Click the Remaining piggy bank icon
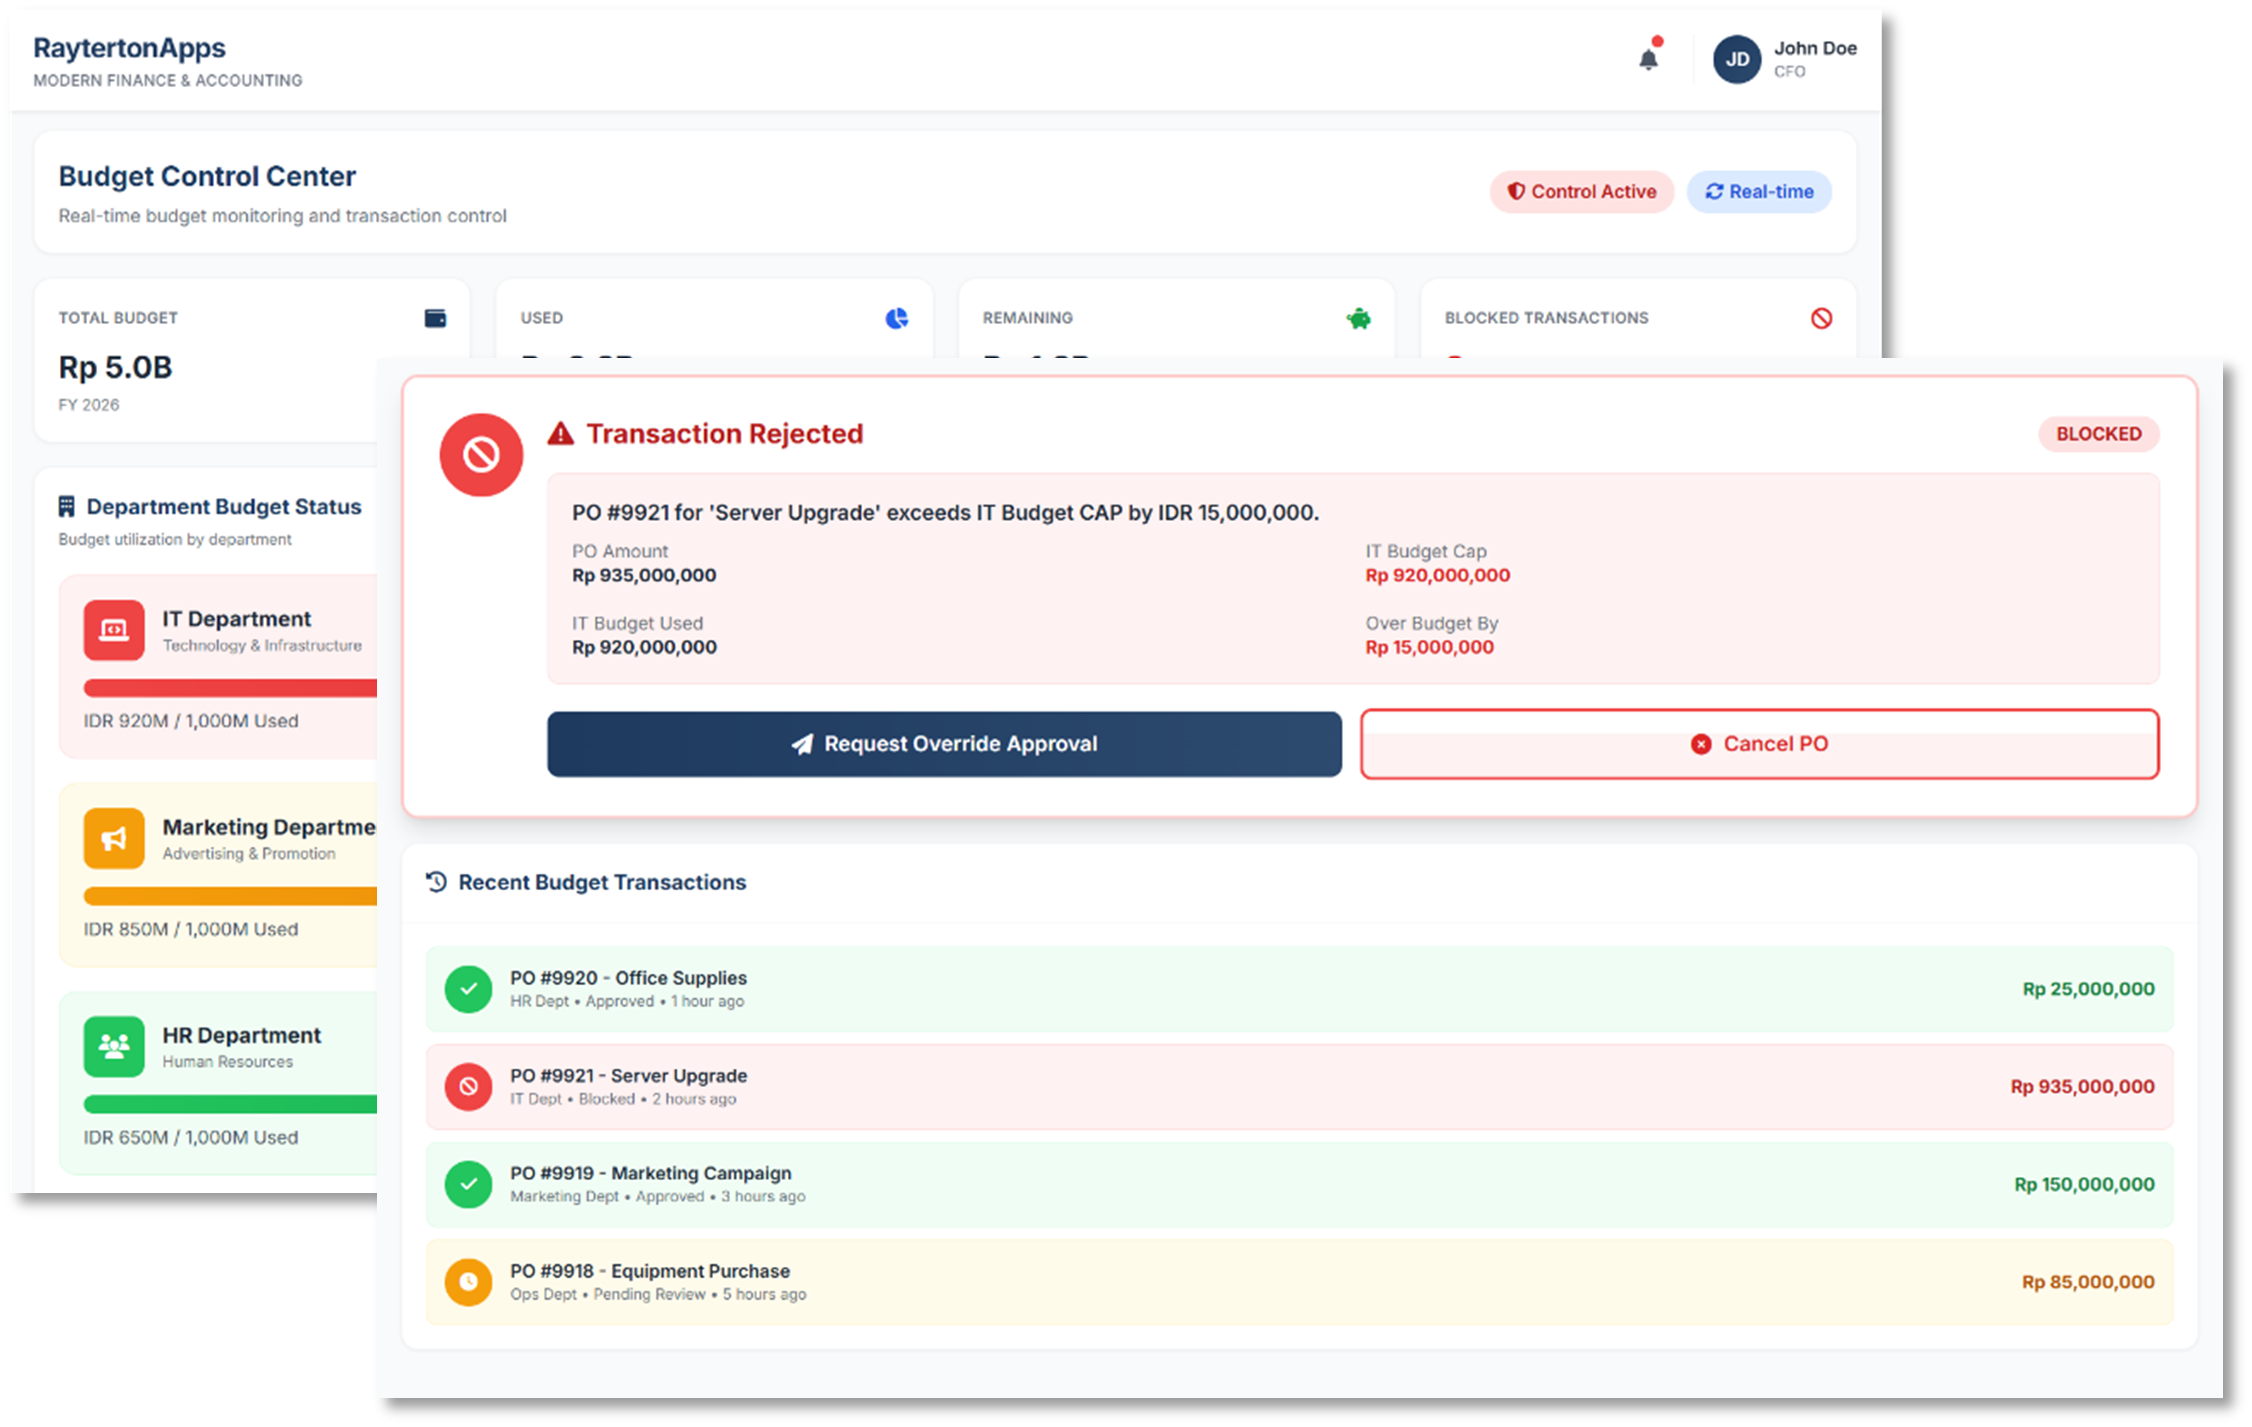The image size is (2252, 1427). click(x=1358, y=319)
